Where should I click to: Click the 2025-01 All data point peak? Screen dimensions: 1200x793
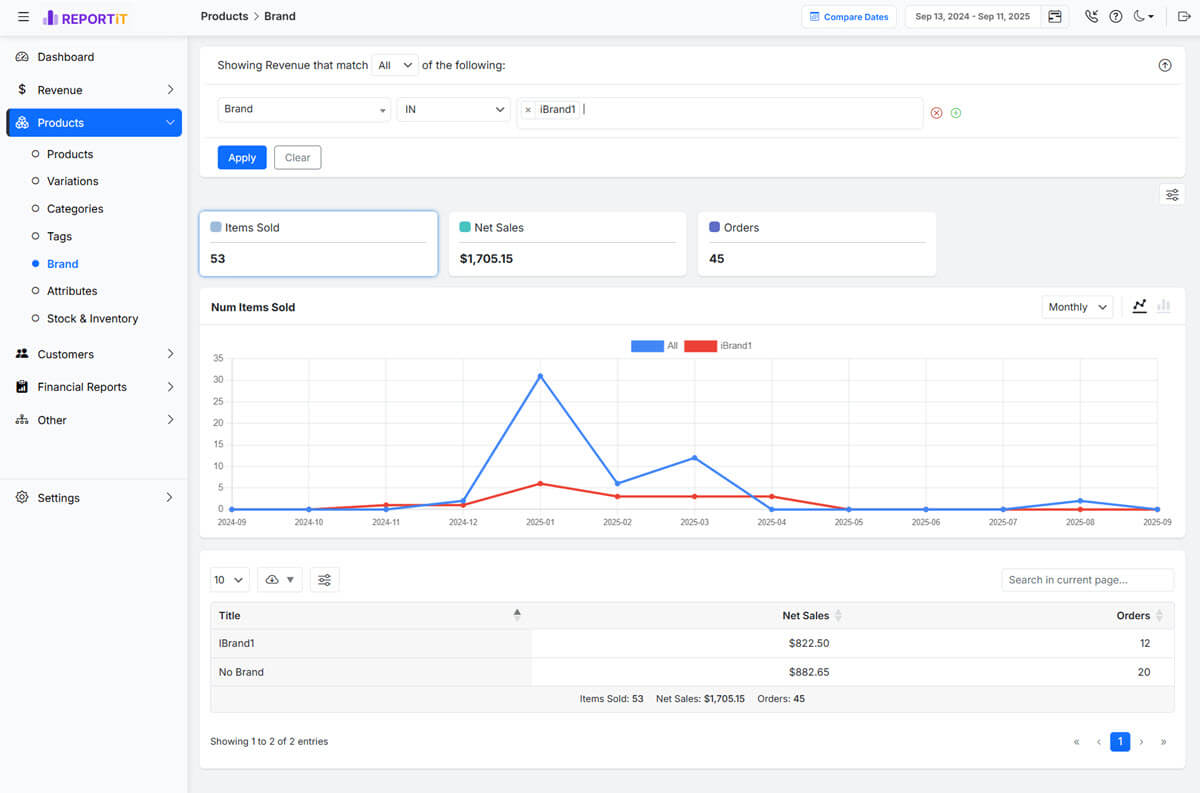[x=540, y=376]
